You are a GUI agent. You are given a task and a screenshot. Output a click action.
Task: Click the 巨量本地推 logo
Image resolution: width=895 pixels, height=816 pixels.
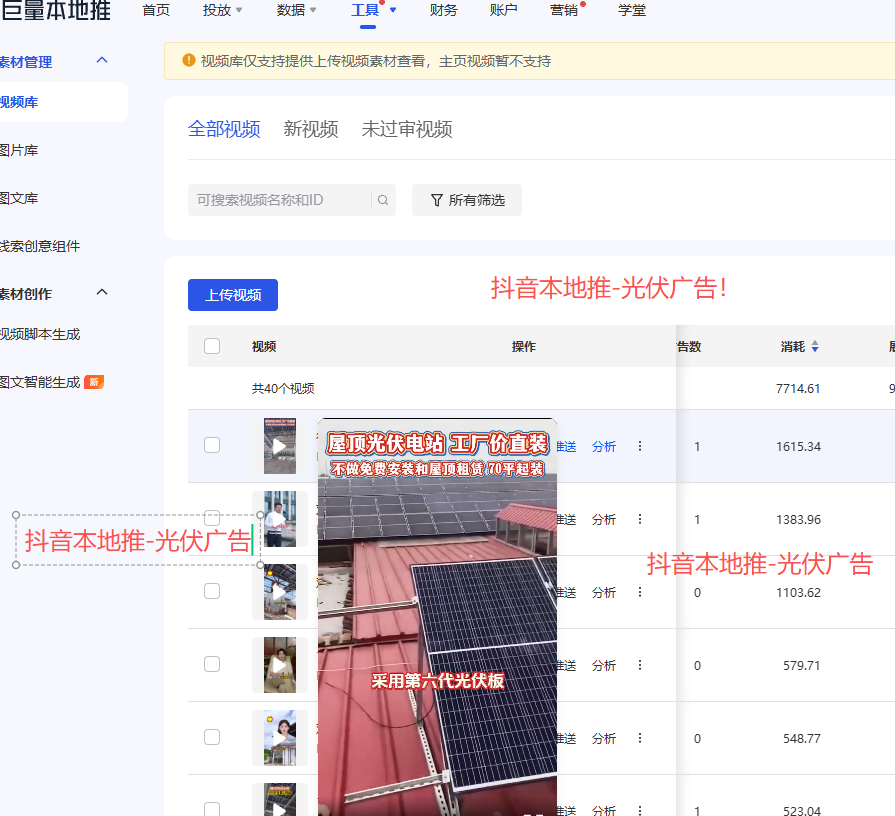55,10
